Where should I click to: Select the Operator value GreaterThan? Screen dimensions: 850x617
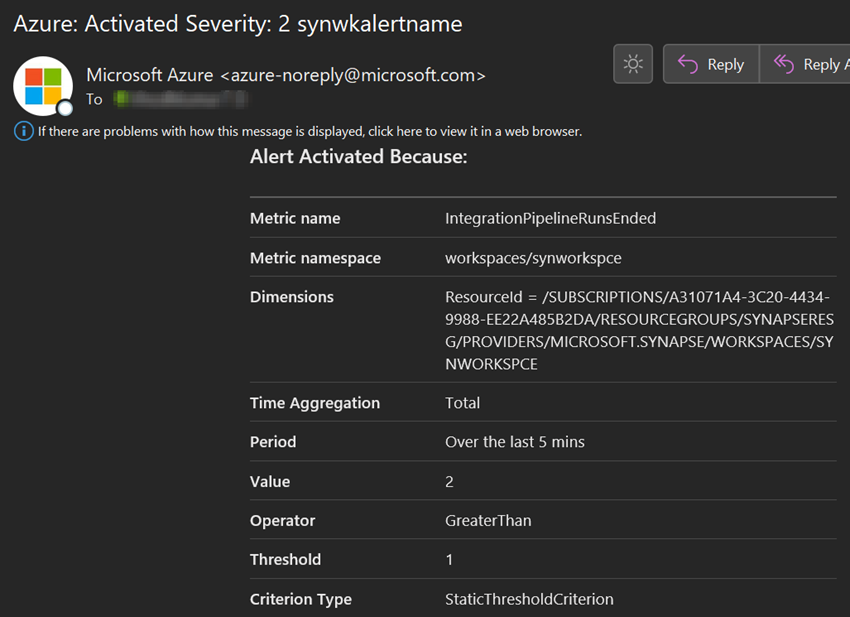pos(491,520)
